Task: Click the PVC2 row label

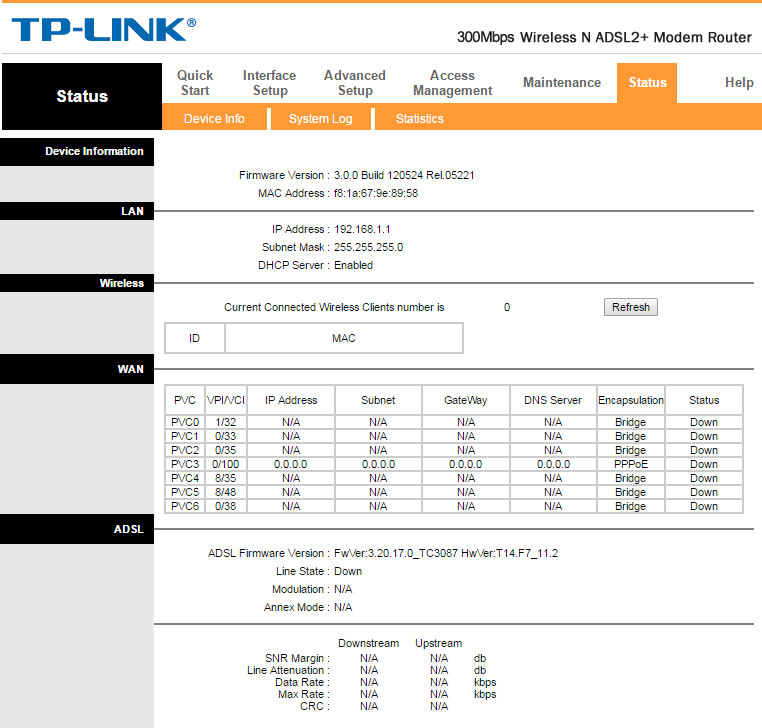Action: (x=185, y=450)
